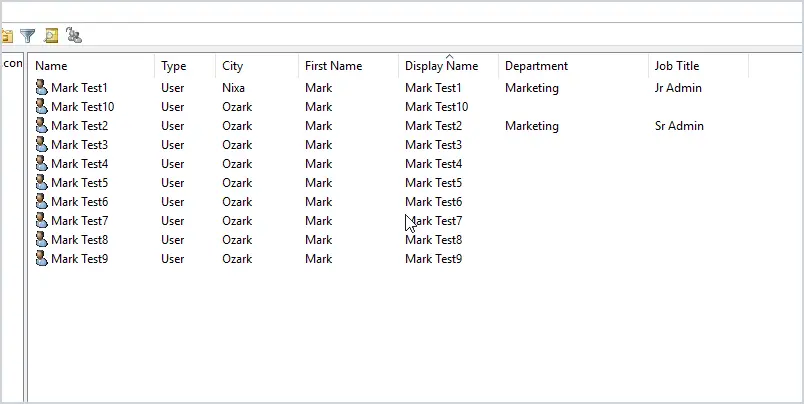This screenshot has height=404, width=804.
Task: Click the Nixa city cell
Action: [x=233, y=88]
